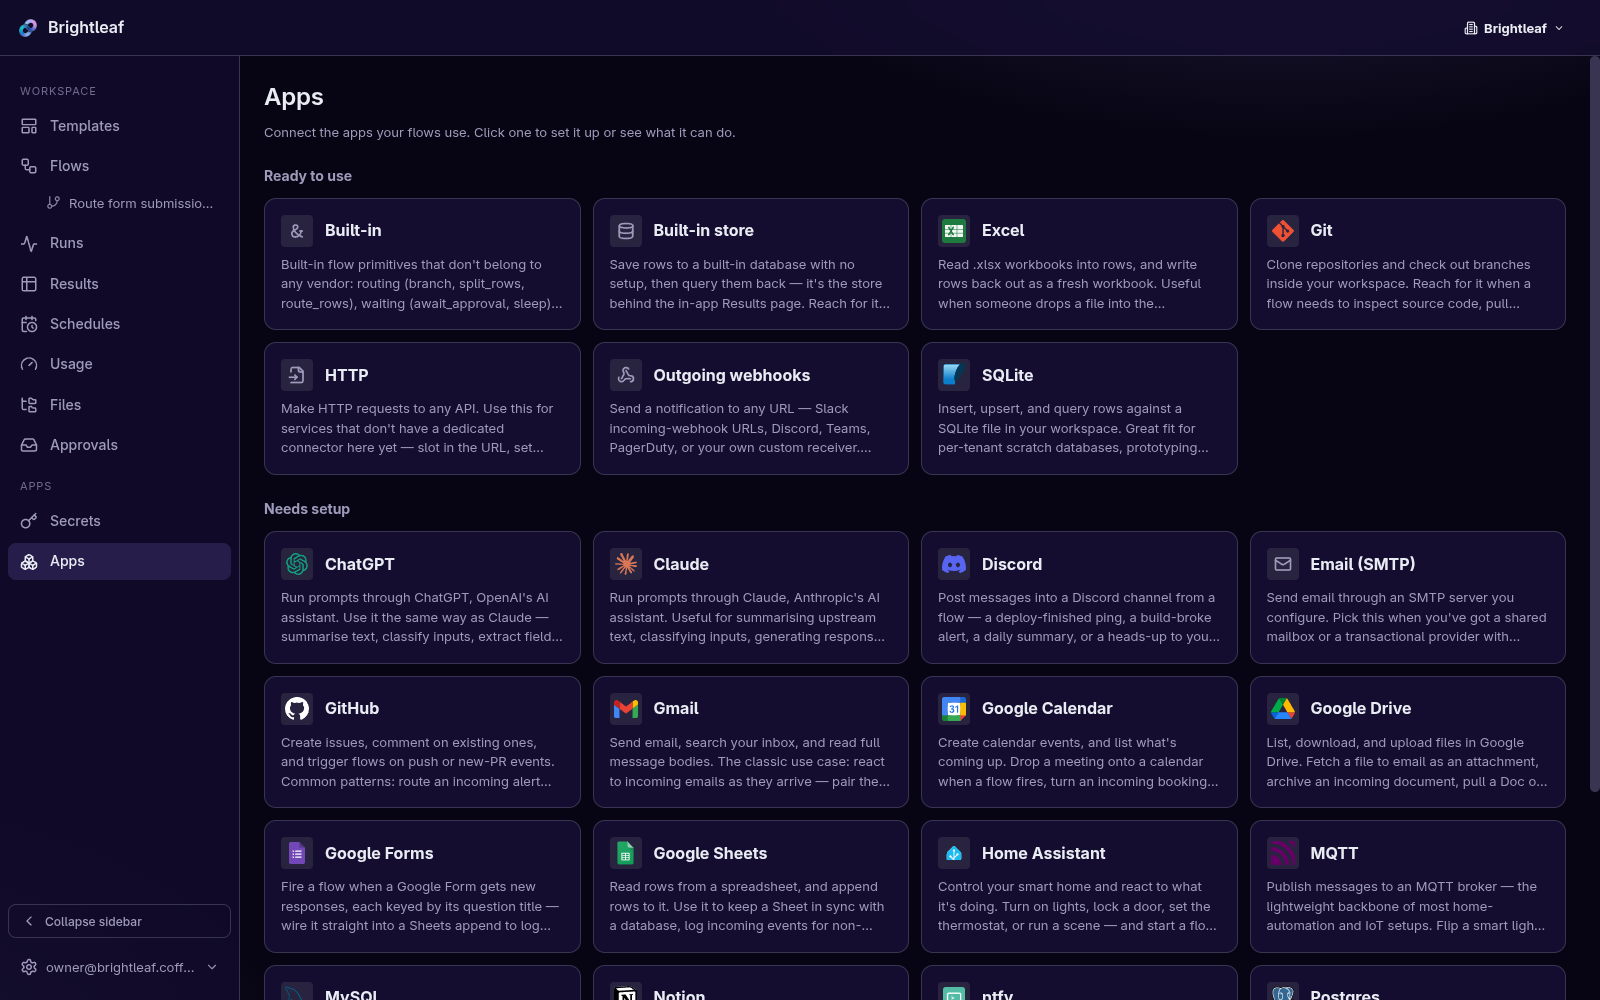Click the Git app icon
The height and width of the screenshot is (1000, 1600).
[1283, 231]
